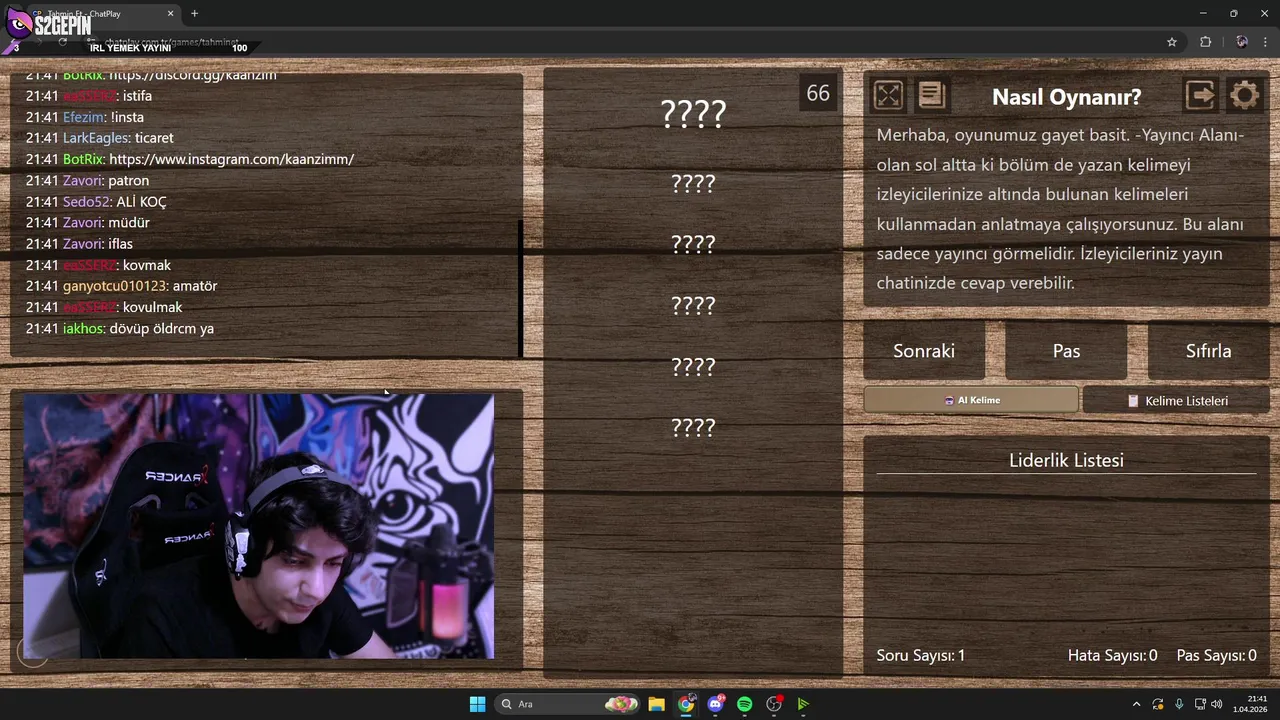
Task: Open the green arrow app in taskbar
Action: 803,704
